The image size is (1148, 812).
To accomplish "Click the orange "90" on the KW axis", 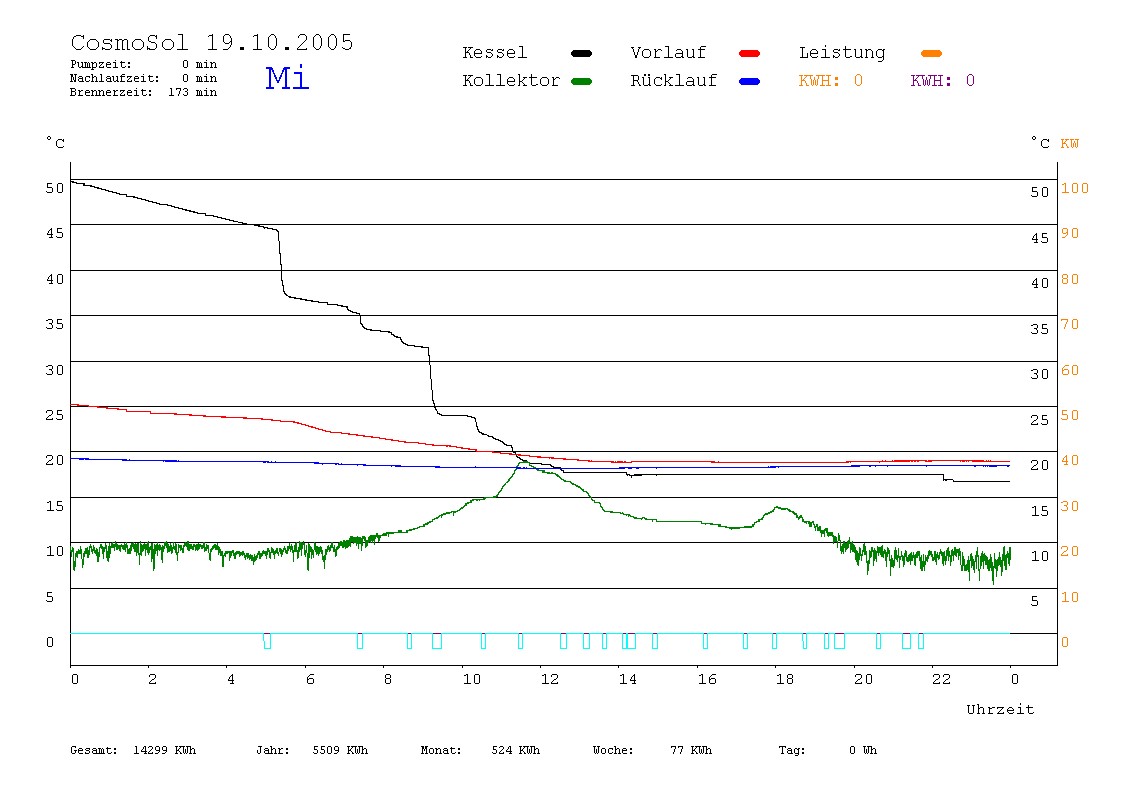I will tap(1070, 234).
